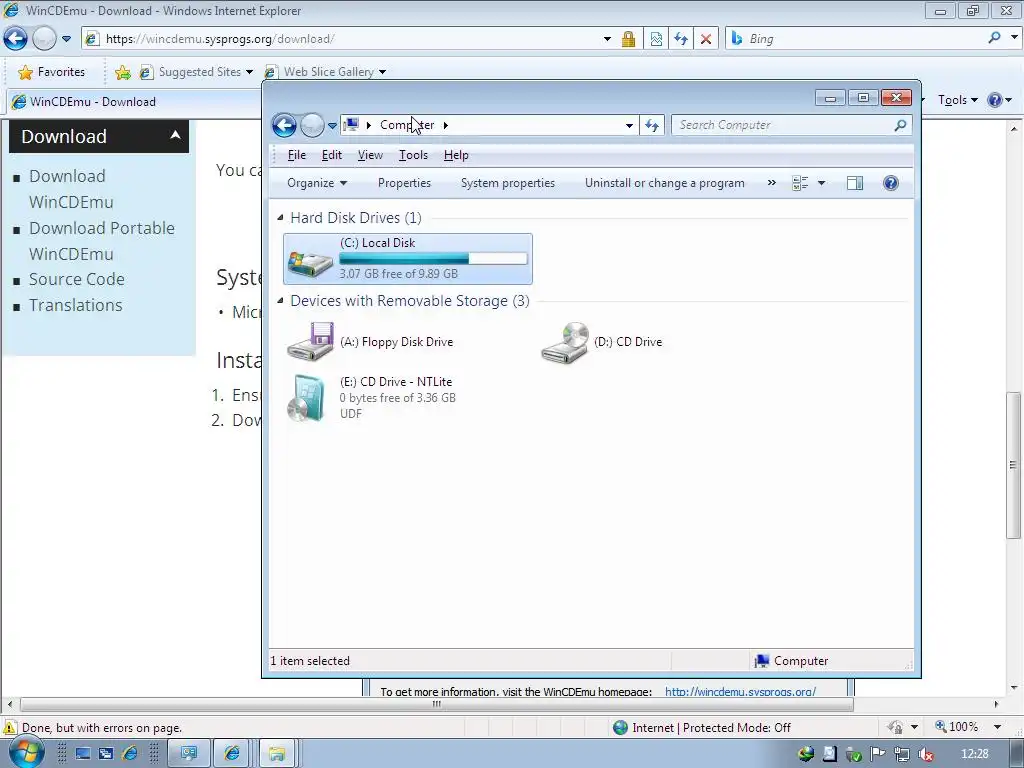
Task: Click Add to Favorites Bar icon
Action: coord(123,72)
